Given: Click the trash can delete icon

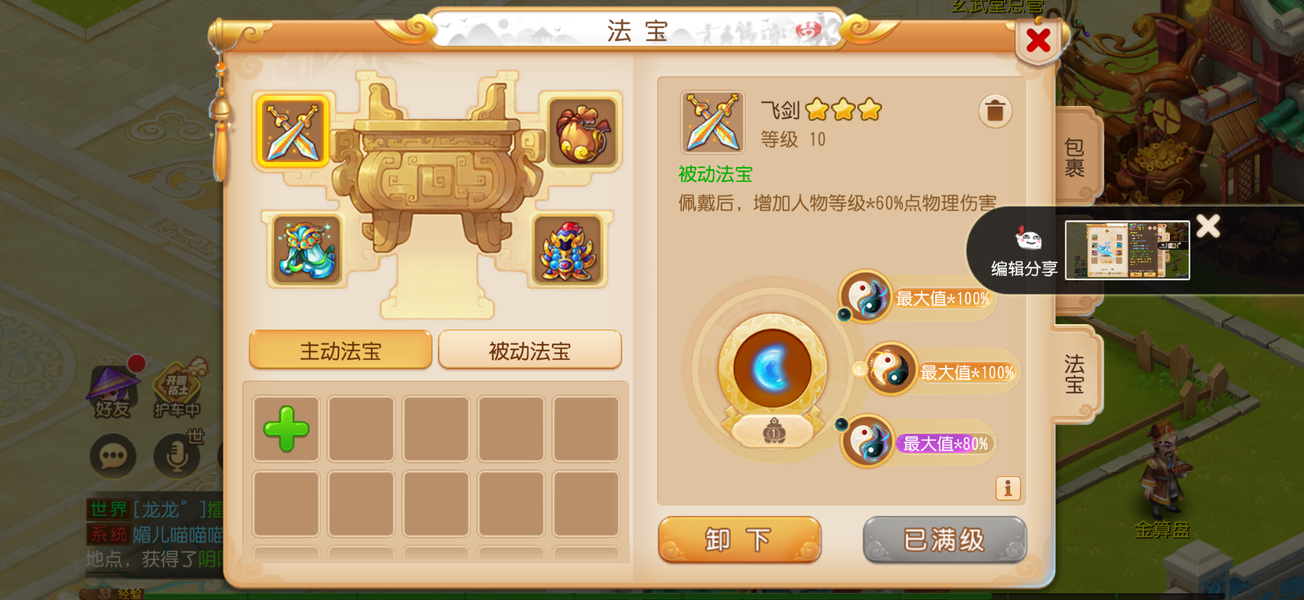Looking at the screenshot, I should [x=995, y=111].
